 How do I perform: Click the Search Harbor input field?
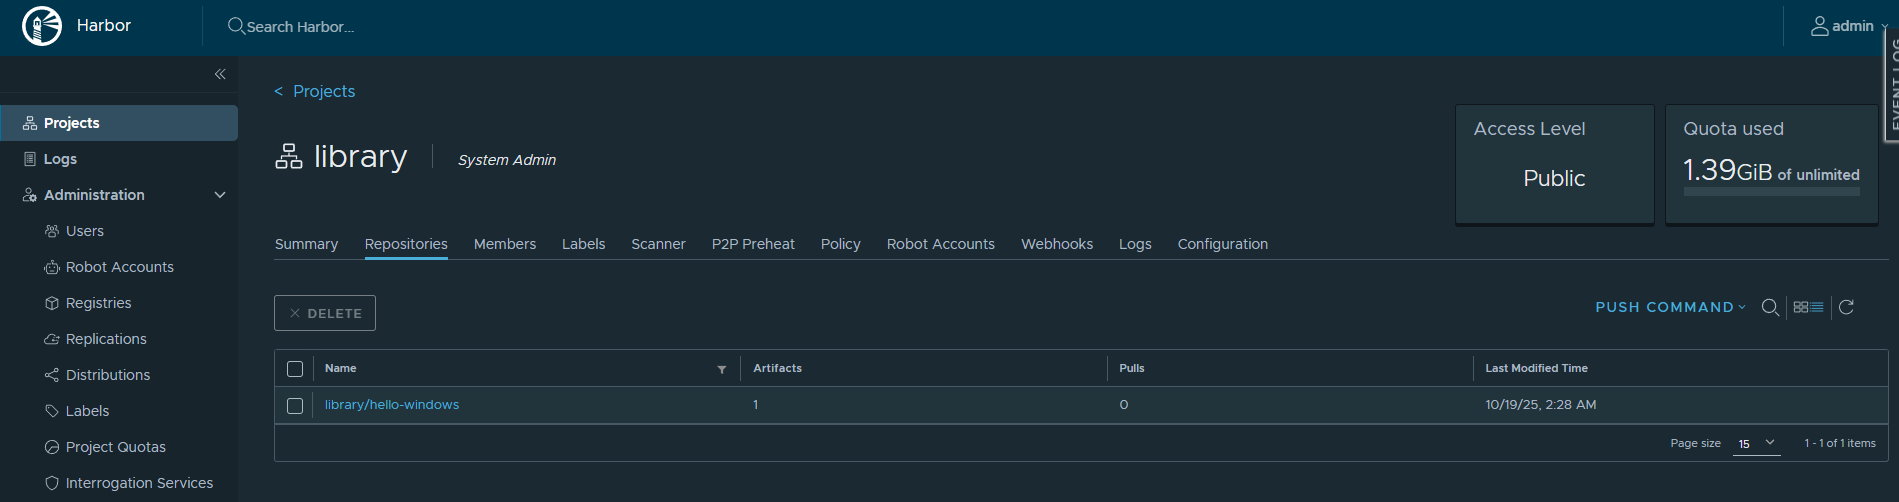[300, 27]
